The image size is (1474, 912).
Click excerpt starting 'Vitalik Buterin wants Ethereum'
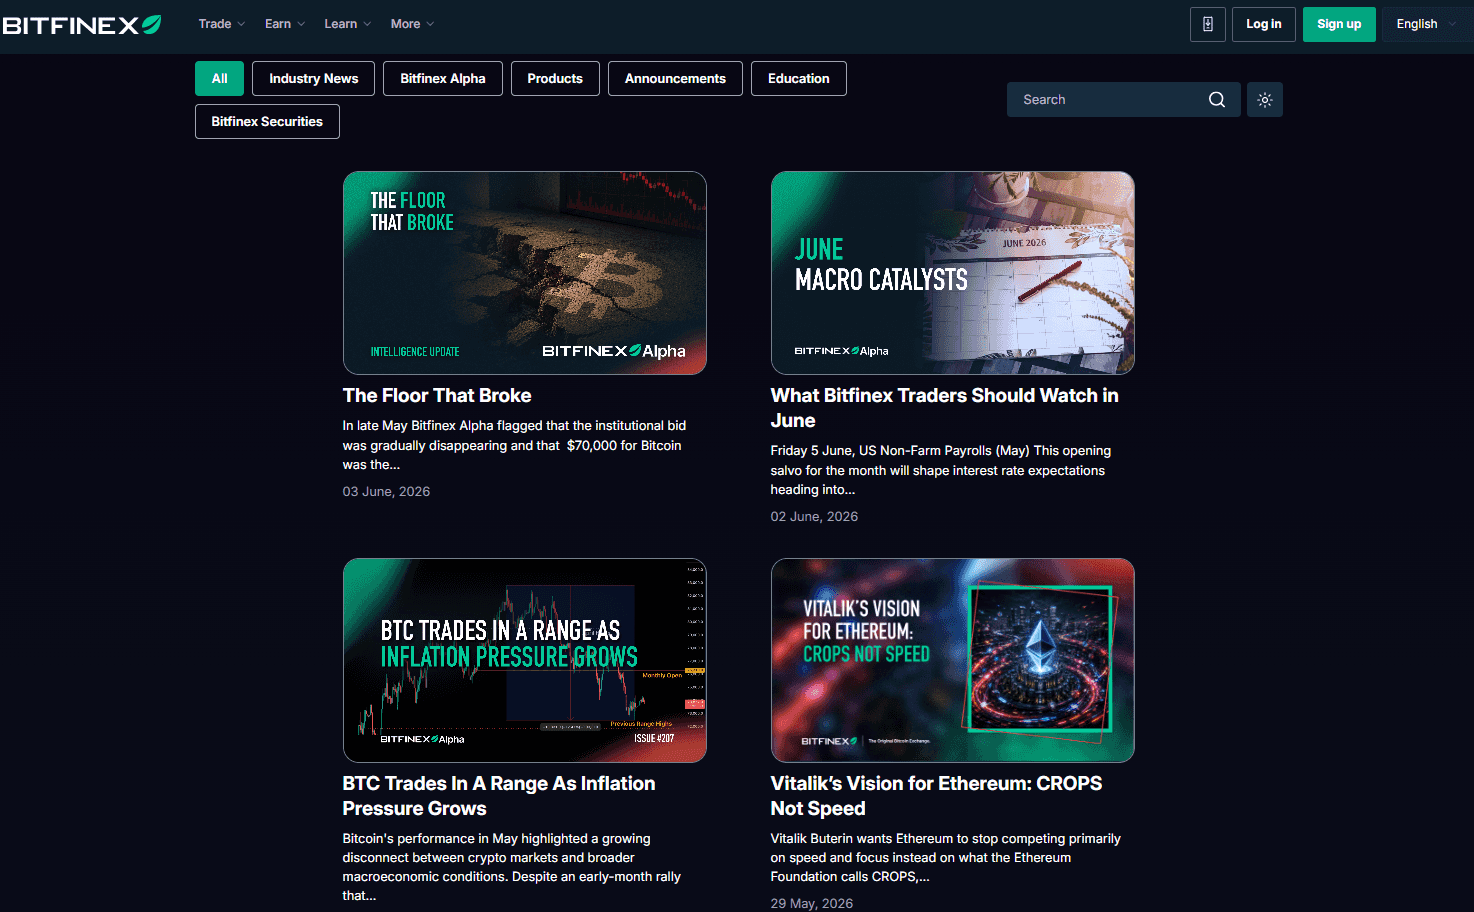click(x=946, y=857)
